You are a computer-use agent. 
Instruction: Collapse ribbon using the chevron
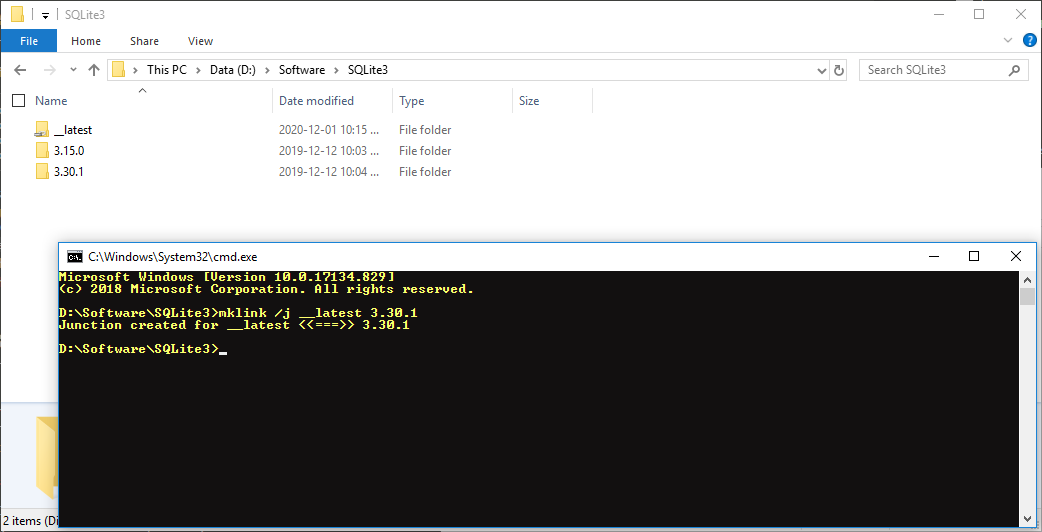click(x=1007, y=41)
